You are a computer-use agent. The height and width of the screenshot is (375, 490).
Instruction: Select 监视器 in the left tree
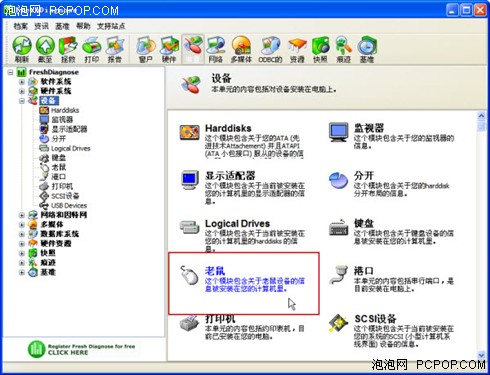[62, 119]
